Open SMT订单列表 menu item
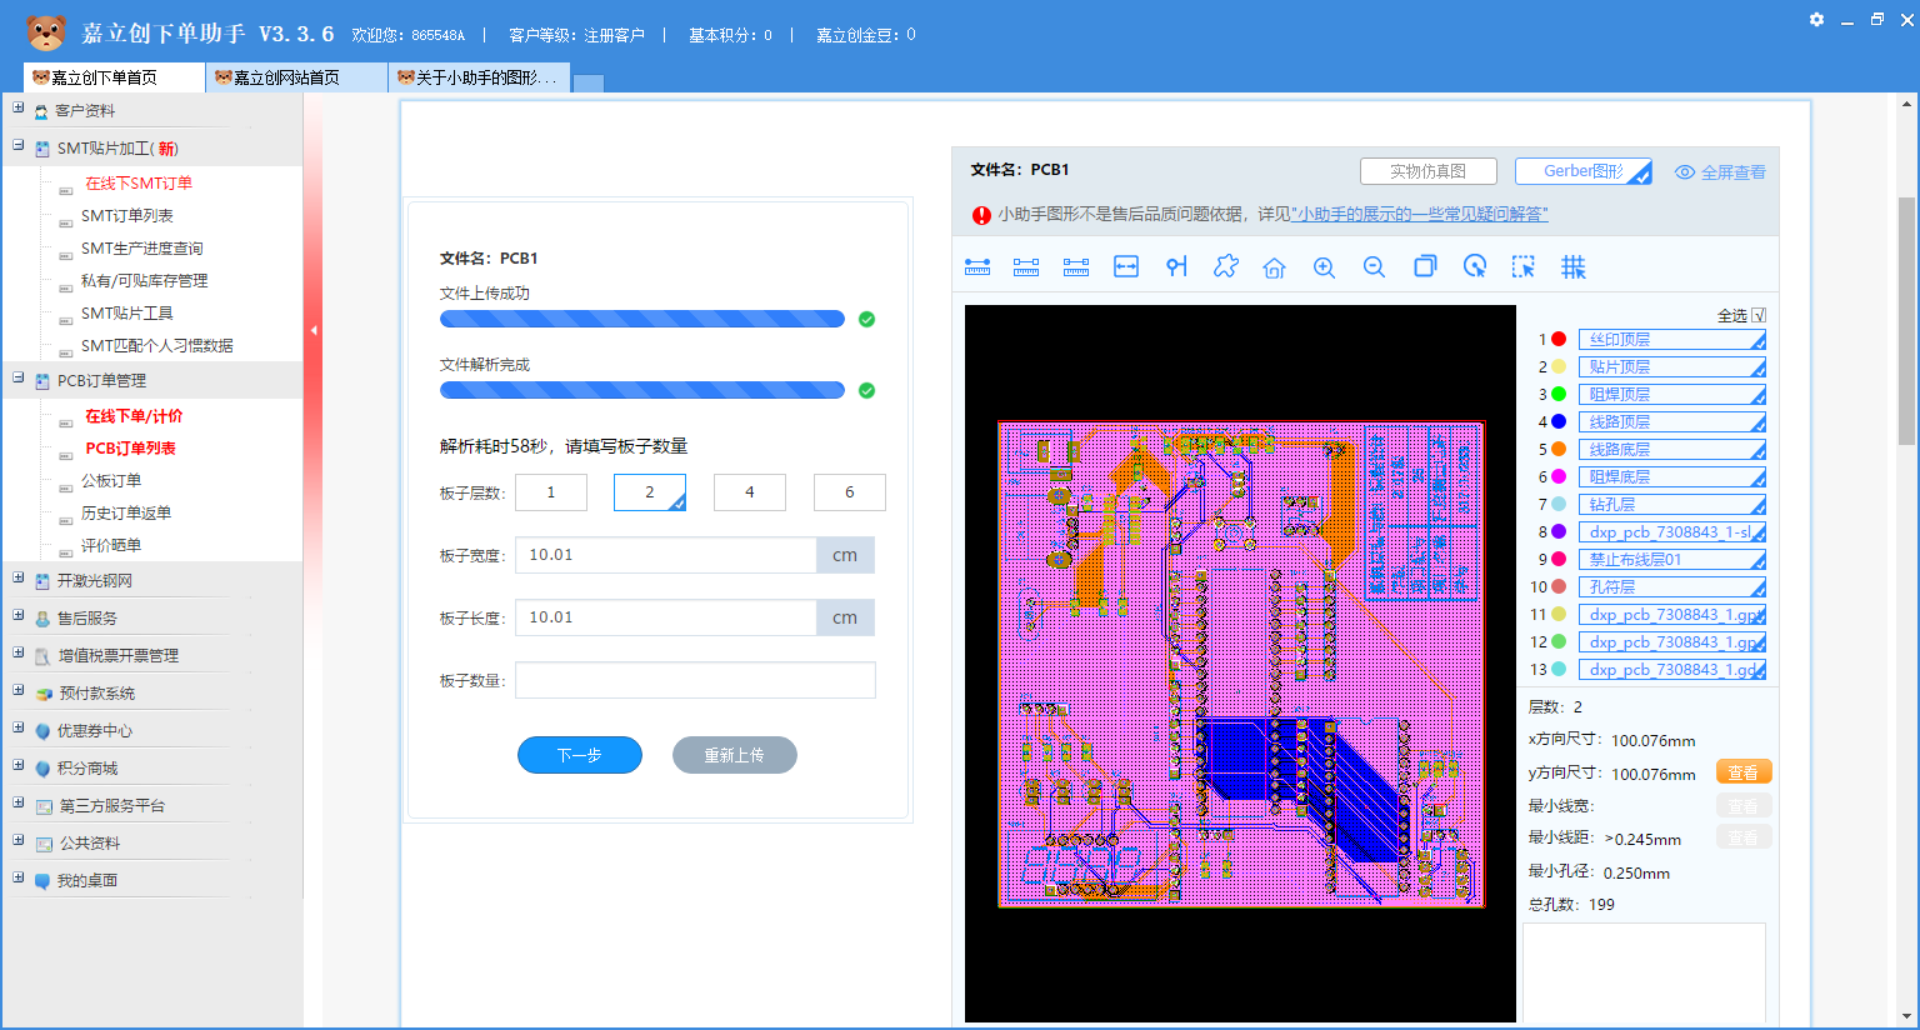Viewport: 1920px width, 1030px height. (127, 216)
